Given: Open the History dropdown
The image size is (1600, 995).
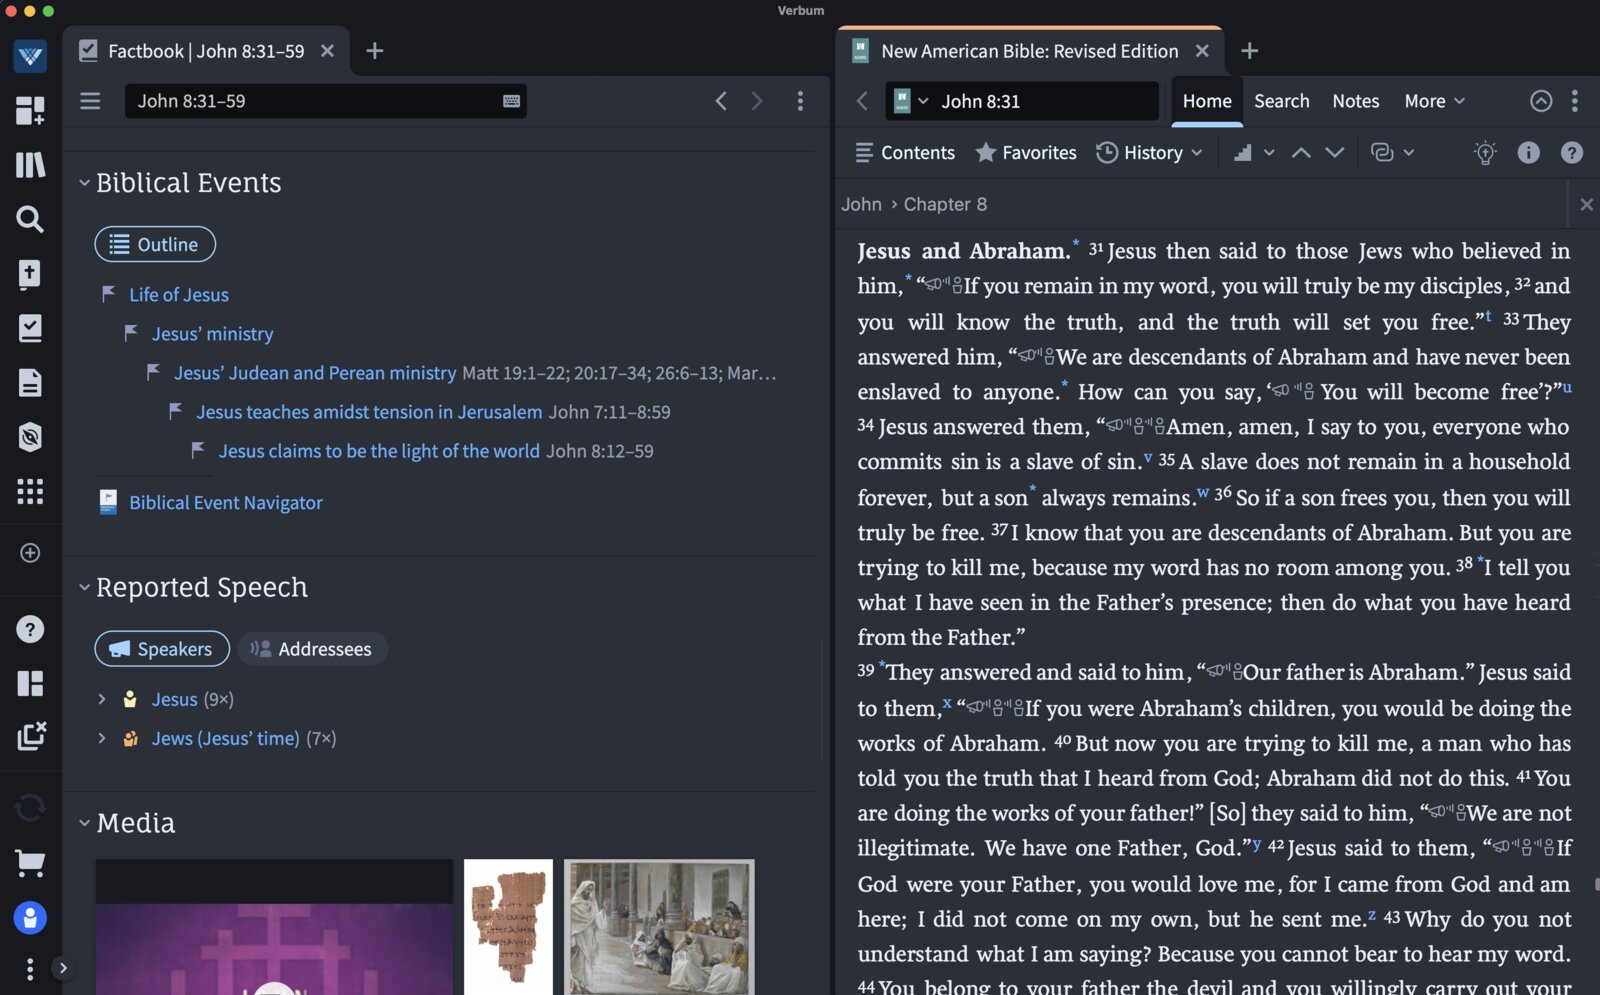Looking at the screenshot, I should (1150, 152).
